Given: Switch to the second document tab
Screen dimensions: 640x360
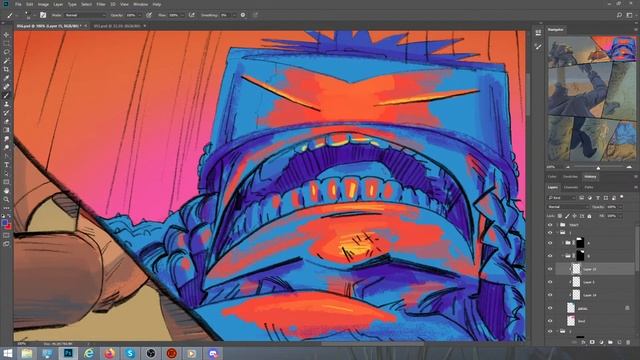Looking at the screenshot, I should tap(117, 26).
